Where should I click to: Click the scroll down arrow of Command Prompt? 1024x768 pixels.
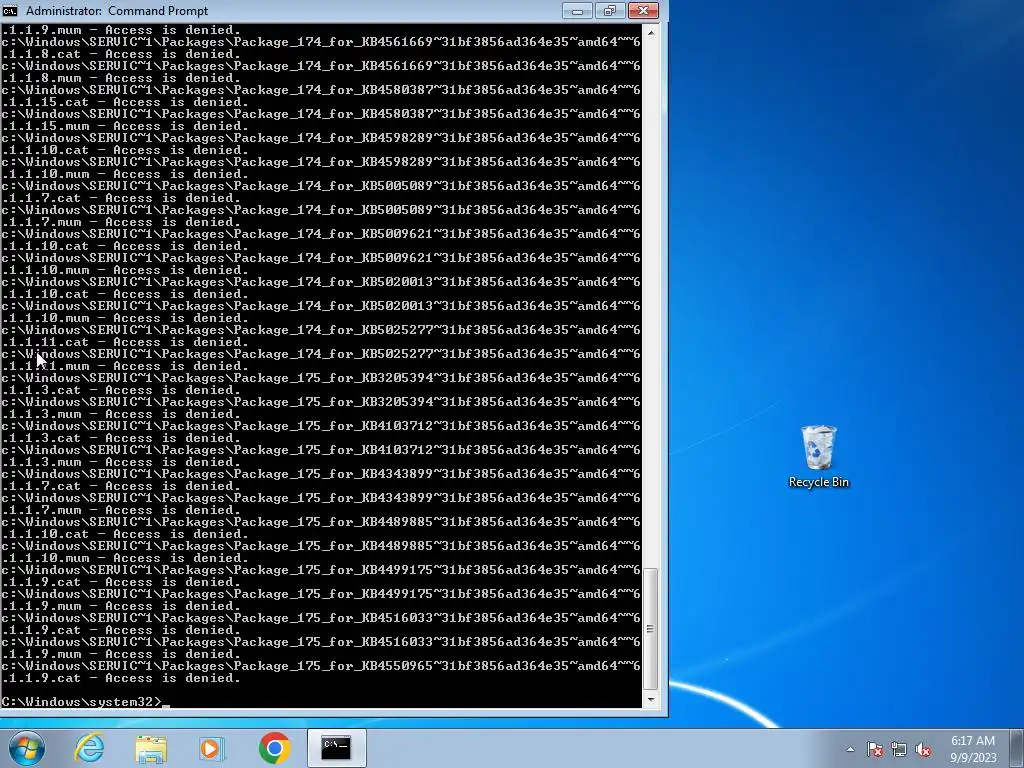650,699
